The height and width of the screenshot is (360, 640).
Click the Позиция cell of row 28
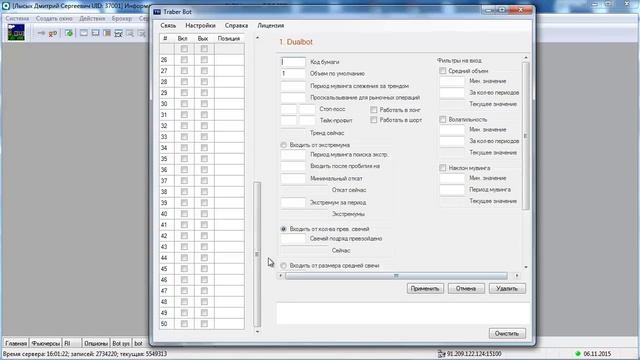pos(229,82)
